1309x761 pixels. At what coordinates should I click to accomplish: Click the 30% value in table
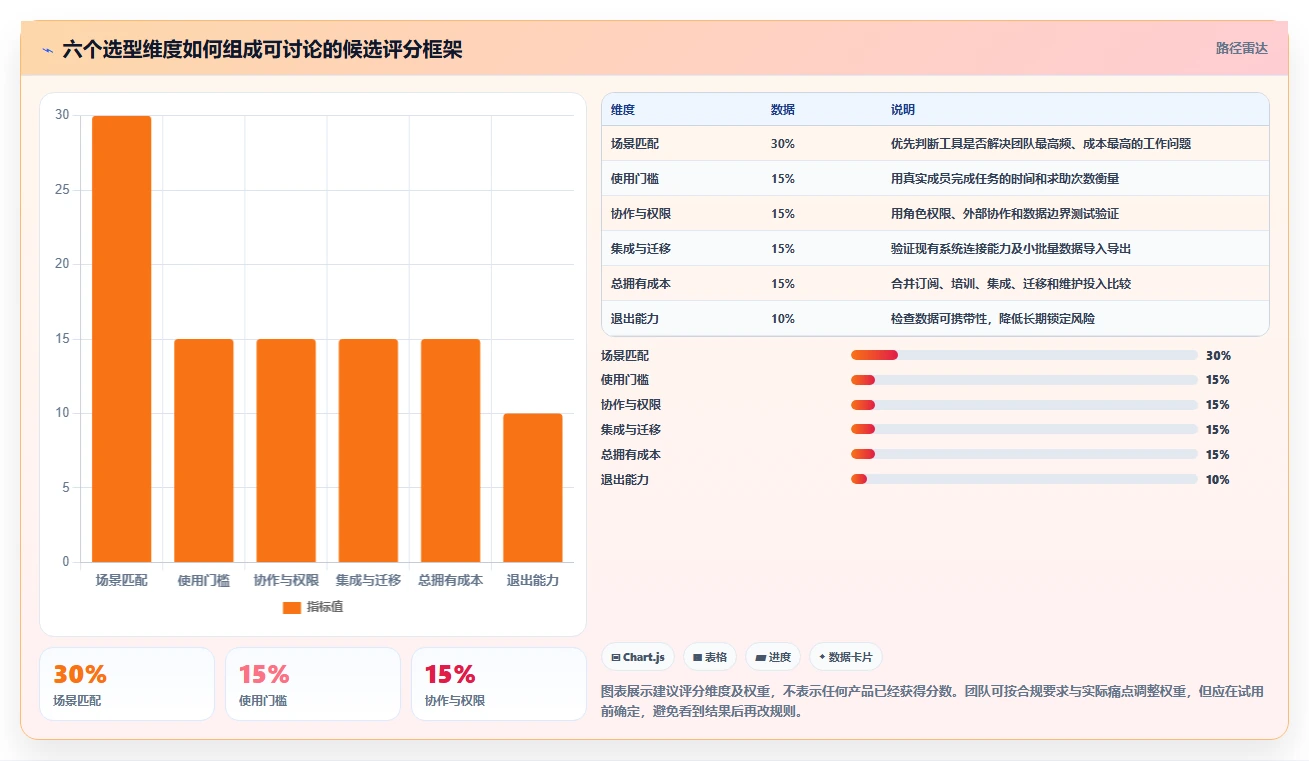(783, 144)
